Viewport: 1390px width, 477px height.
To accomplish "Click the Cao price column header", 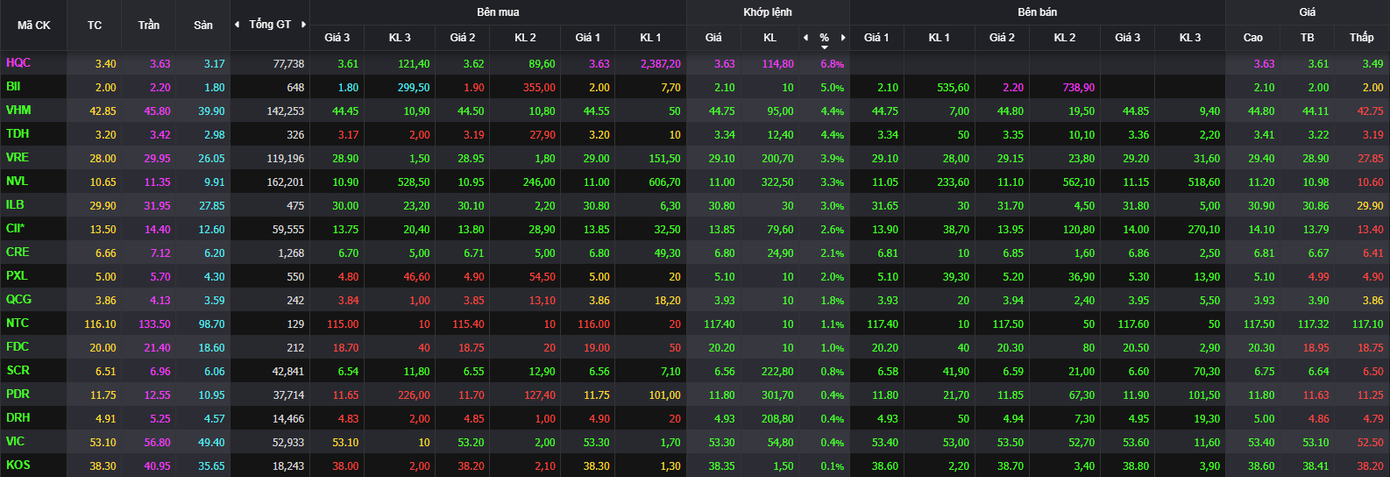I will click(1253, 38).
